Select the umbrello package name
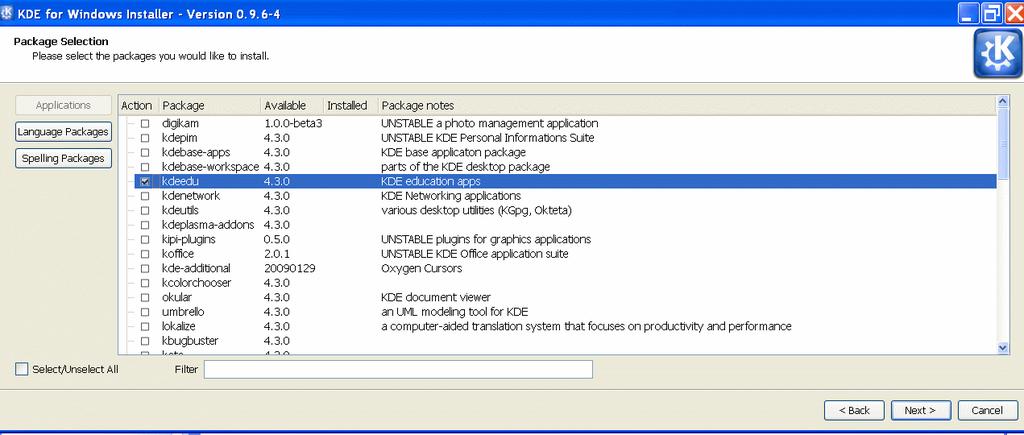Viewport: 1024px width, 435px height. click(x=183, y=312)
